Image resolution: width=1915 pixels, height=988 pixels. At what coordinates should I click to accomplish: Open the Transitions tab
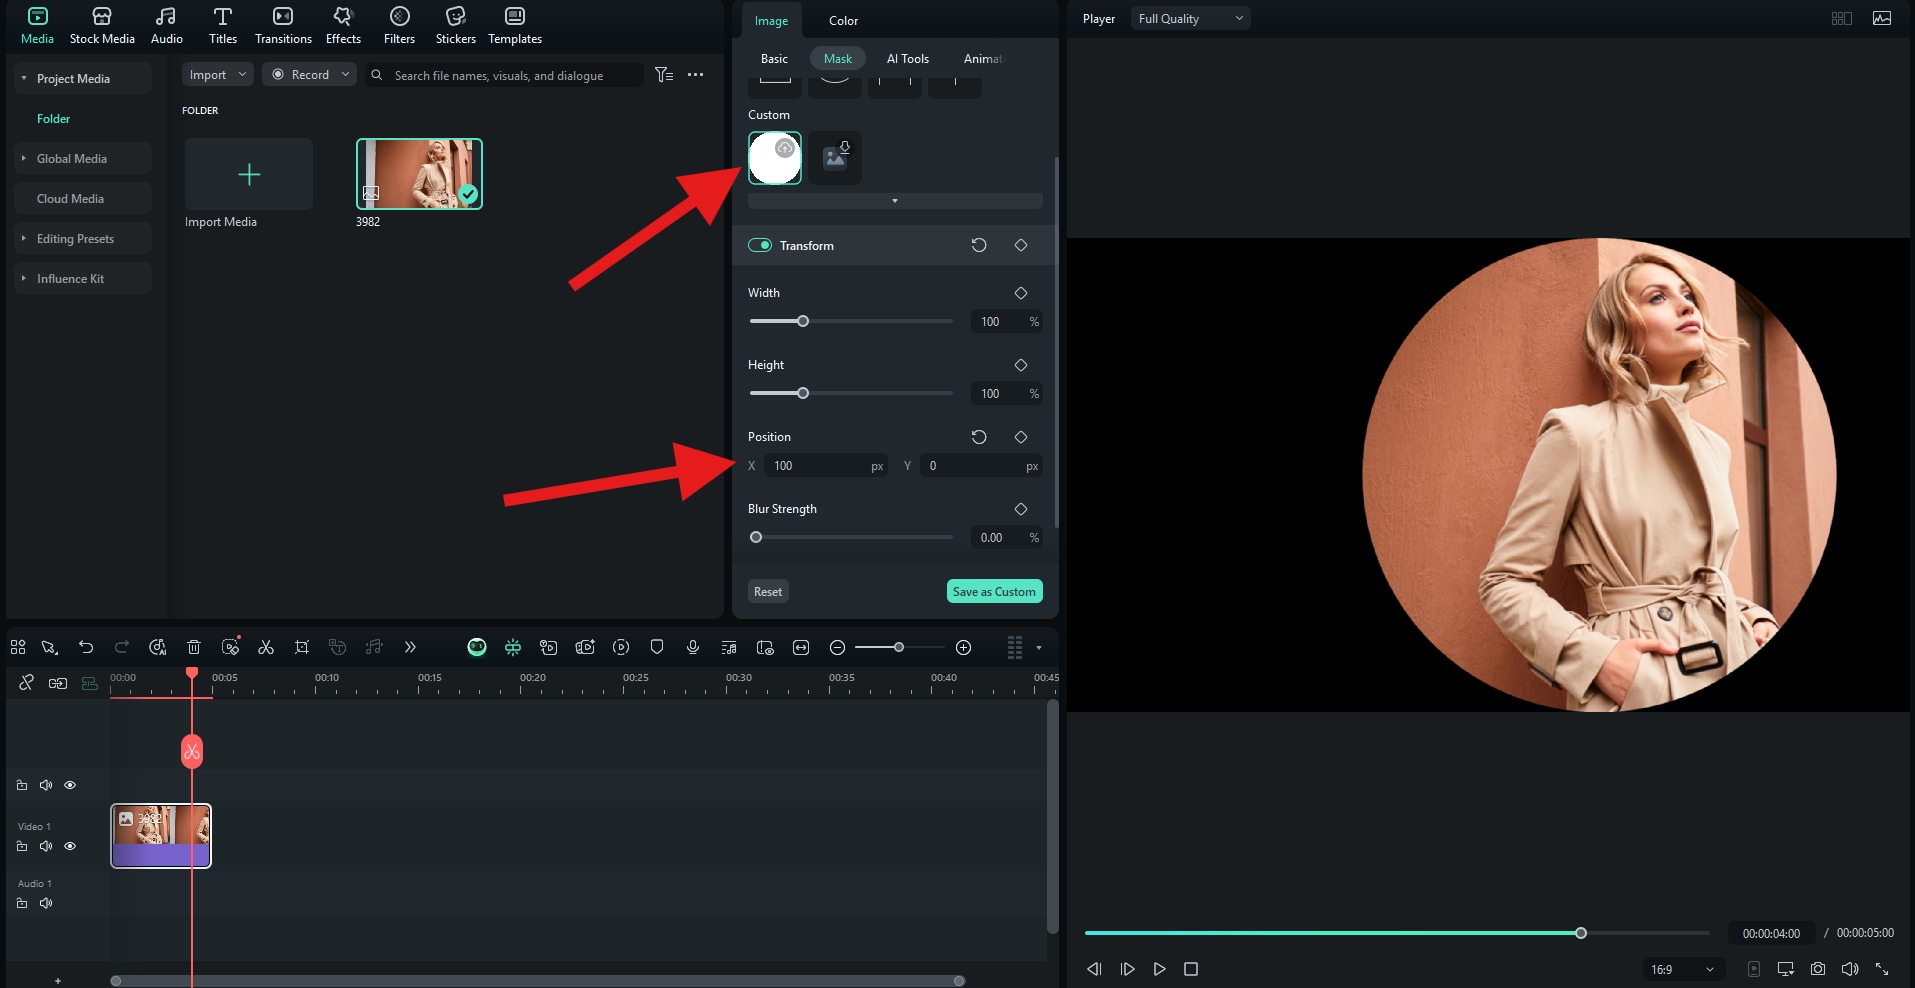(x=283, y=26)
